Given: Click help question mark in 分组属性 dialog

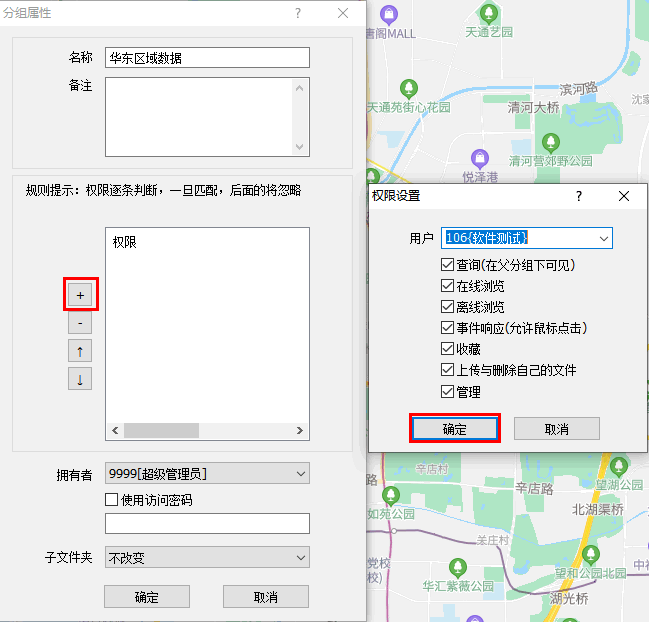Looking at the screenshot, I should point(297,13).
